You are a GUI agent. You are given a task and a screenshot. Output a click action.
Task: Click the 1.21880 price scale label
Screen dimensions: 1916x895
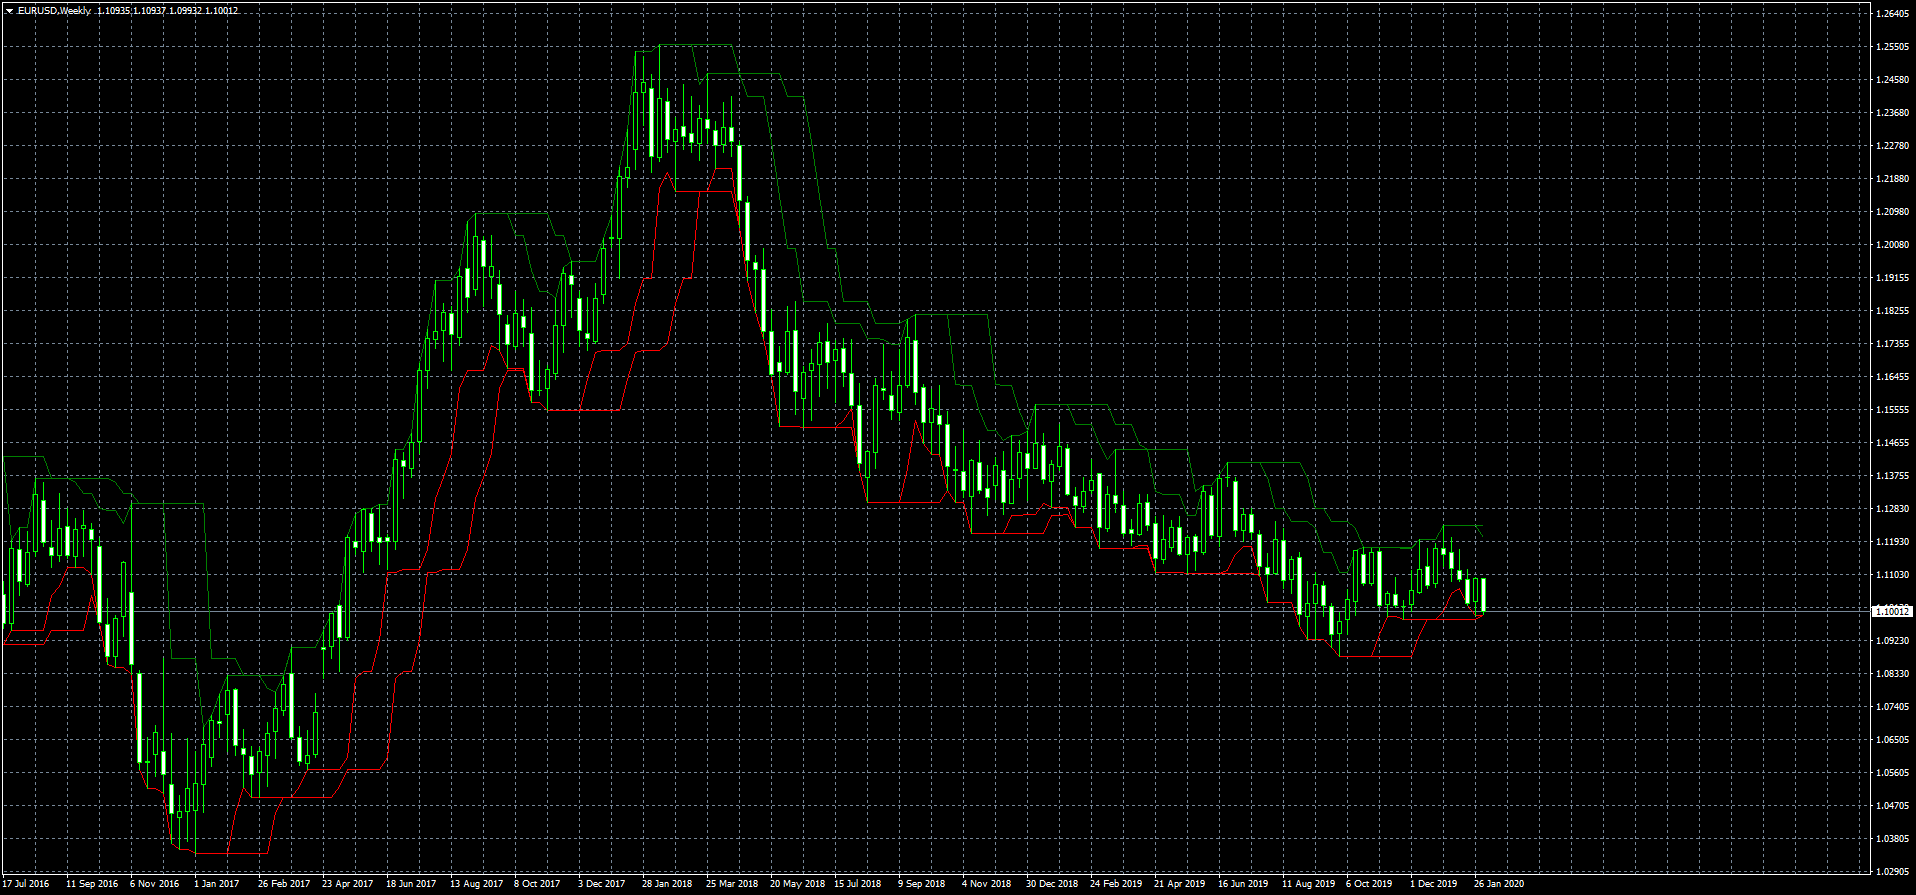click(x=1893, y=179)
